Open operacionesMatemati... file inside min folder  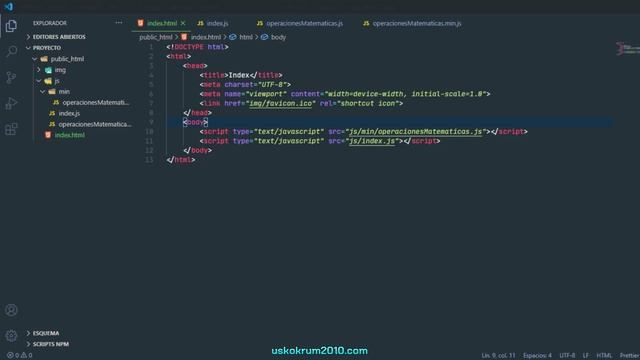point(96,102)
